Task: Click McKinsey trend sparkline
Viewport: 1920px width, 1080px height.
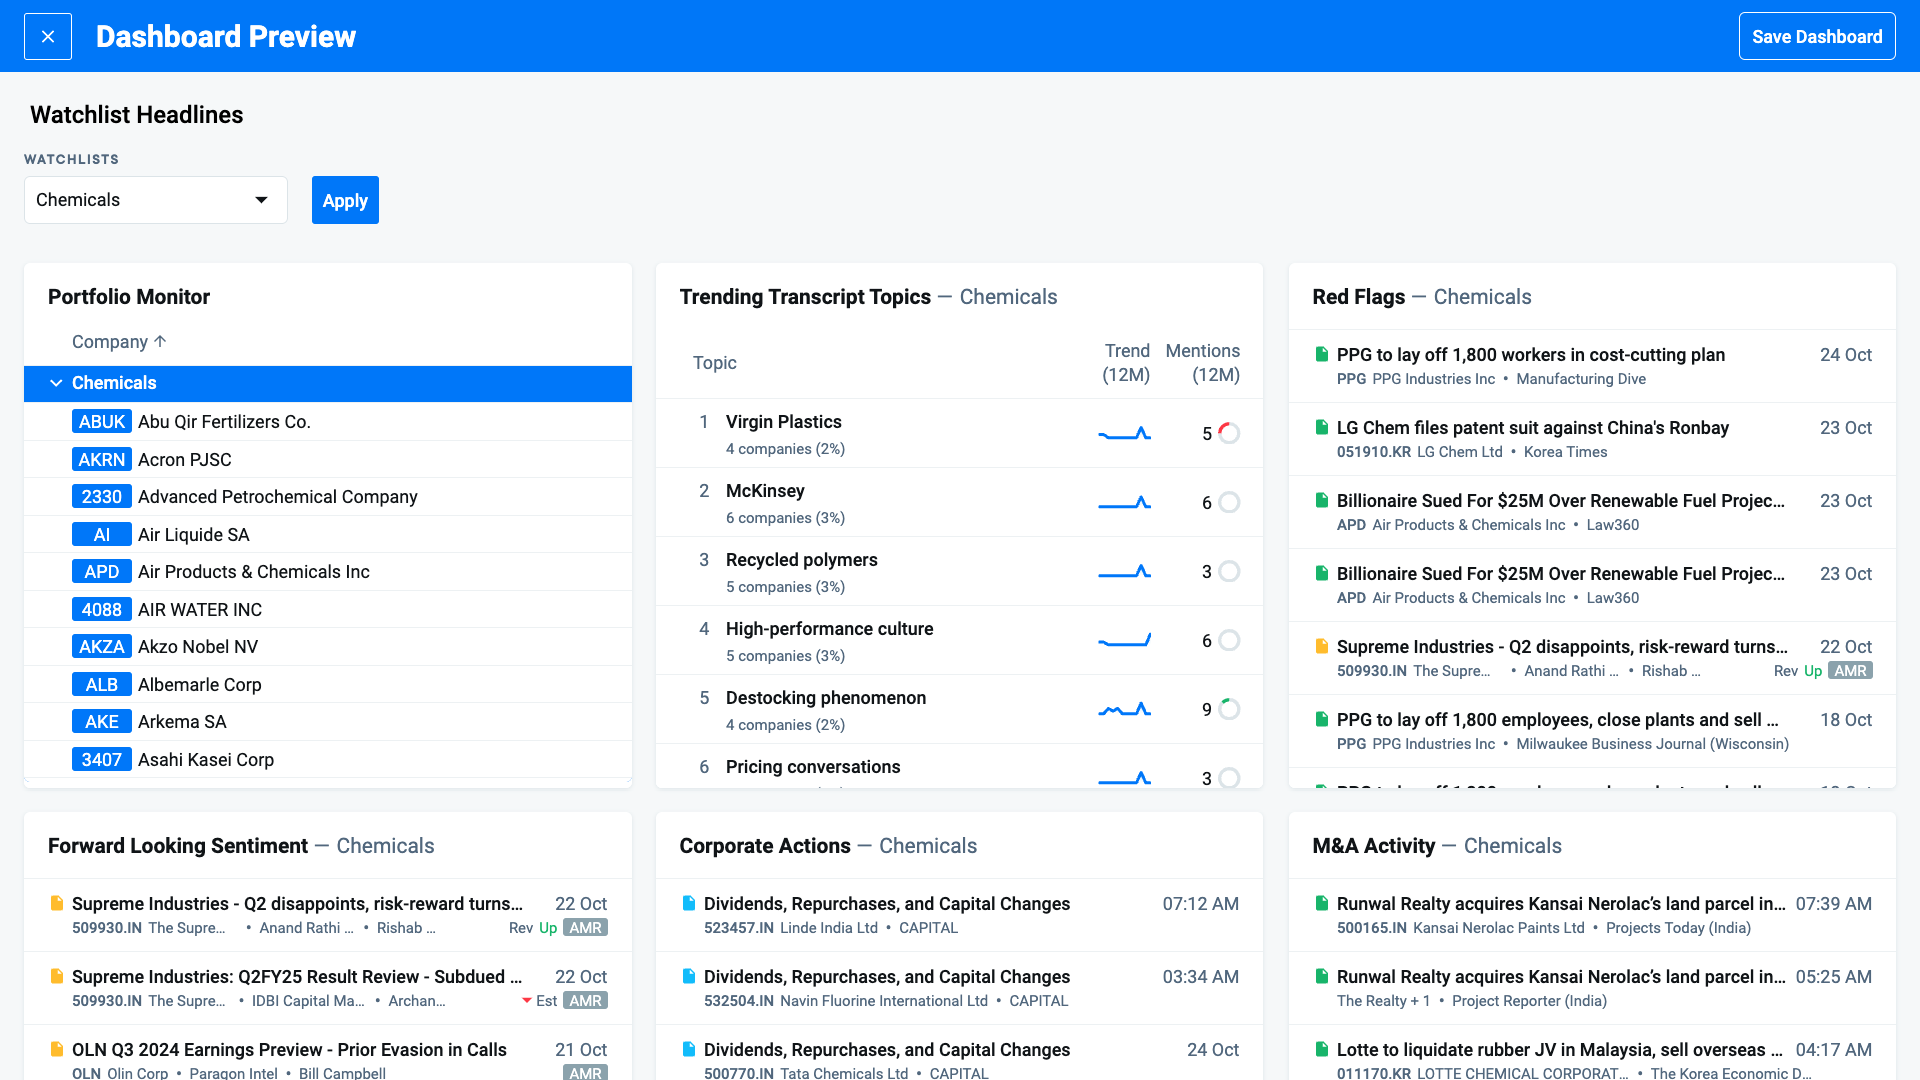Action: tap(1124, 502)
